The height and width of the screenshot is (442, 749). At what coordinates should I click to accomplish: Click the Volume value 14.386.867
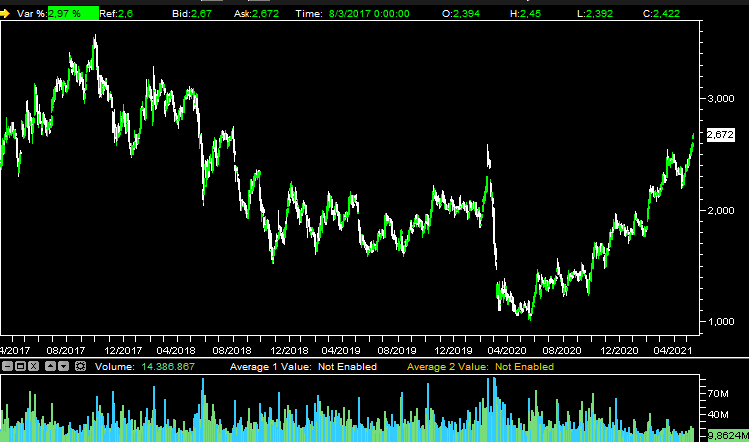click(168, 367)
